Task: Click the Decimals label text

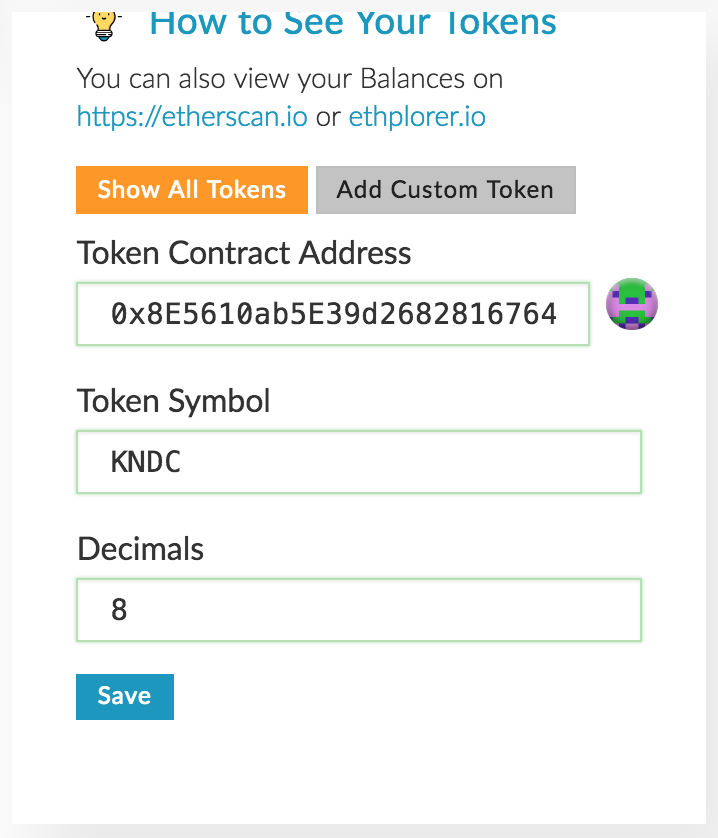Action: coord(141,549)
